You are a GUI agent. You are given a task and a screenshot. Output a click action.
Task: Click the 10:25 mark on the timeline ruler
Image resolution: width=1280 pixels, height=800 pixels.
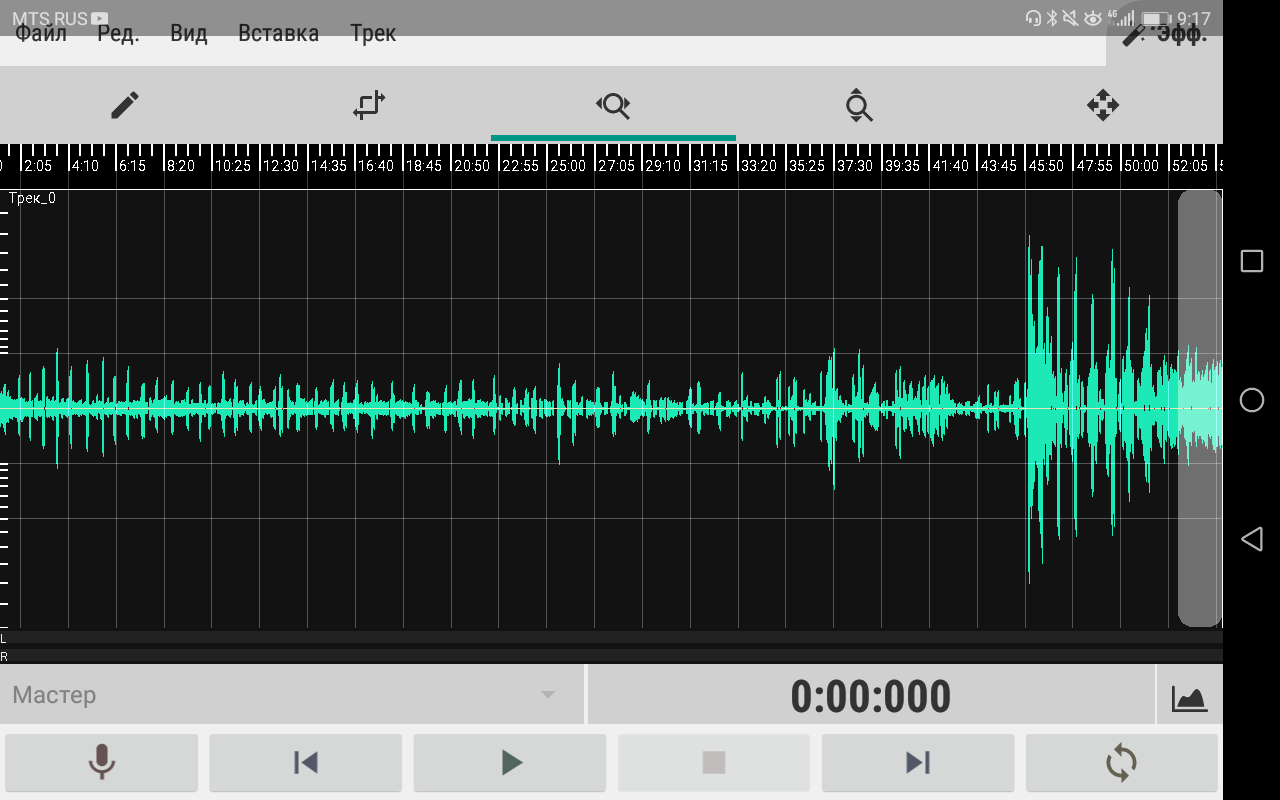coord(232,166)
